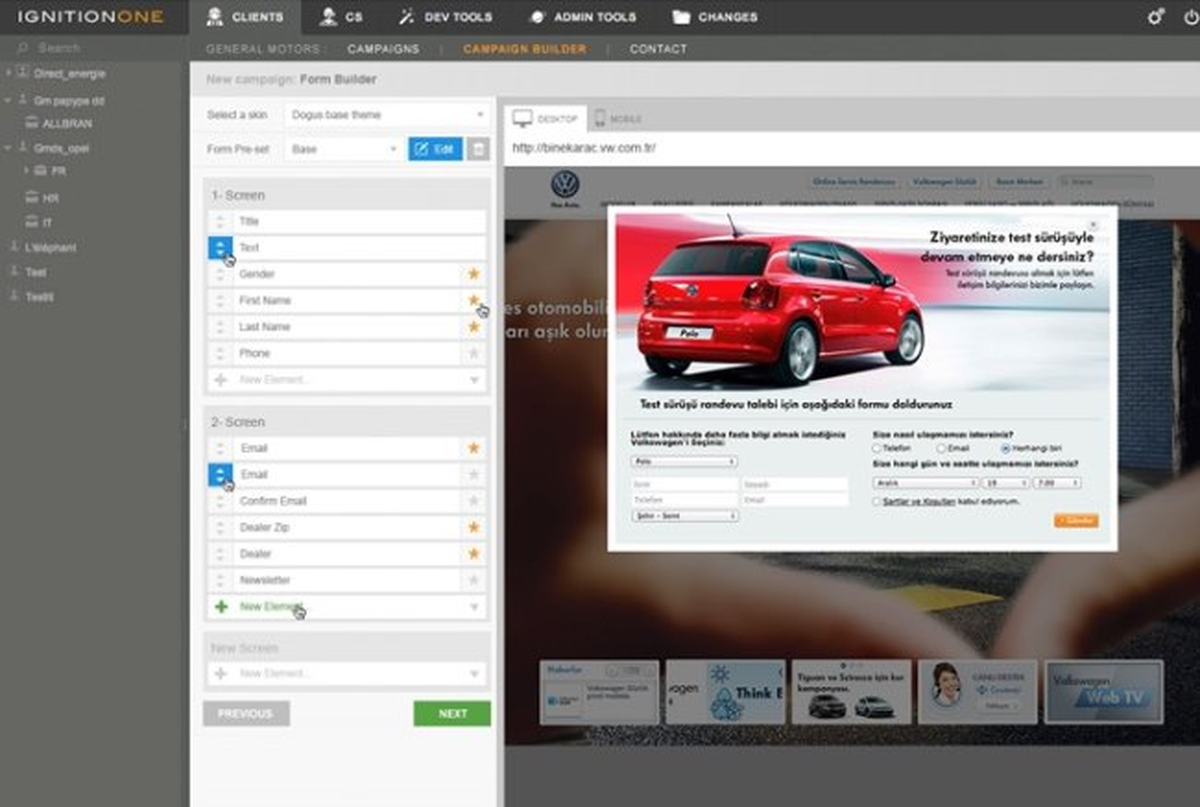1200x807 pixels.
Task: Click the reorder handle beside Dealer Zip
Action: 220,527
